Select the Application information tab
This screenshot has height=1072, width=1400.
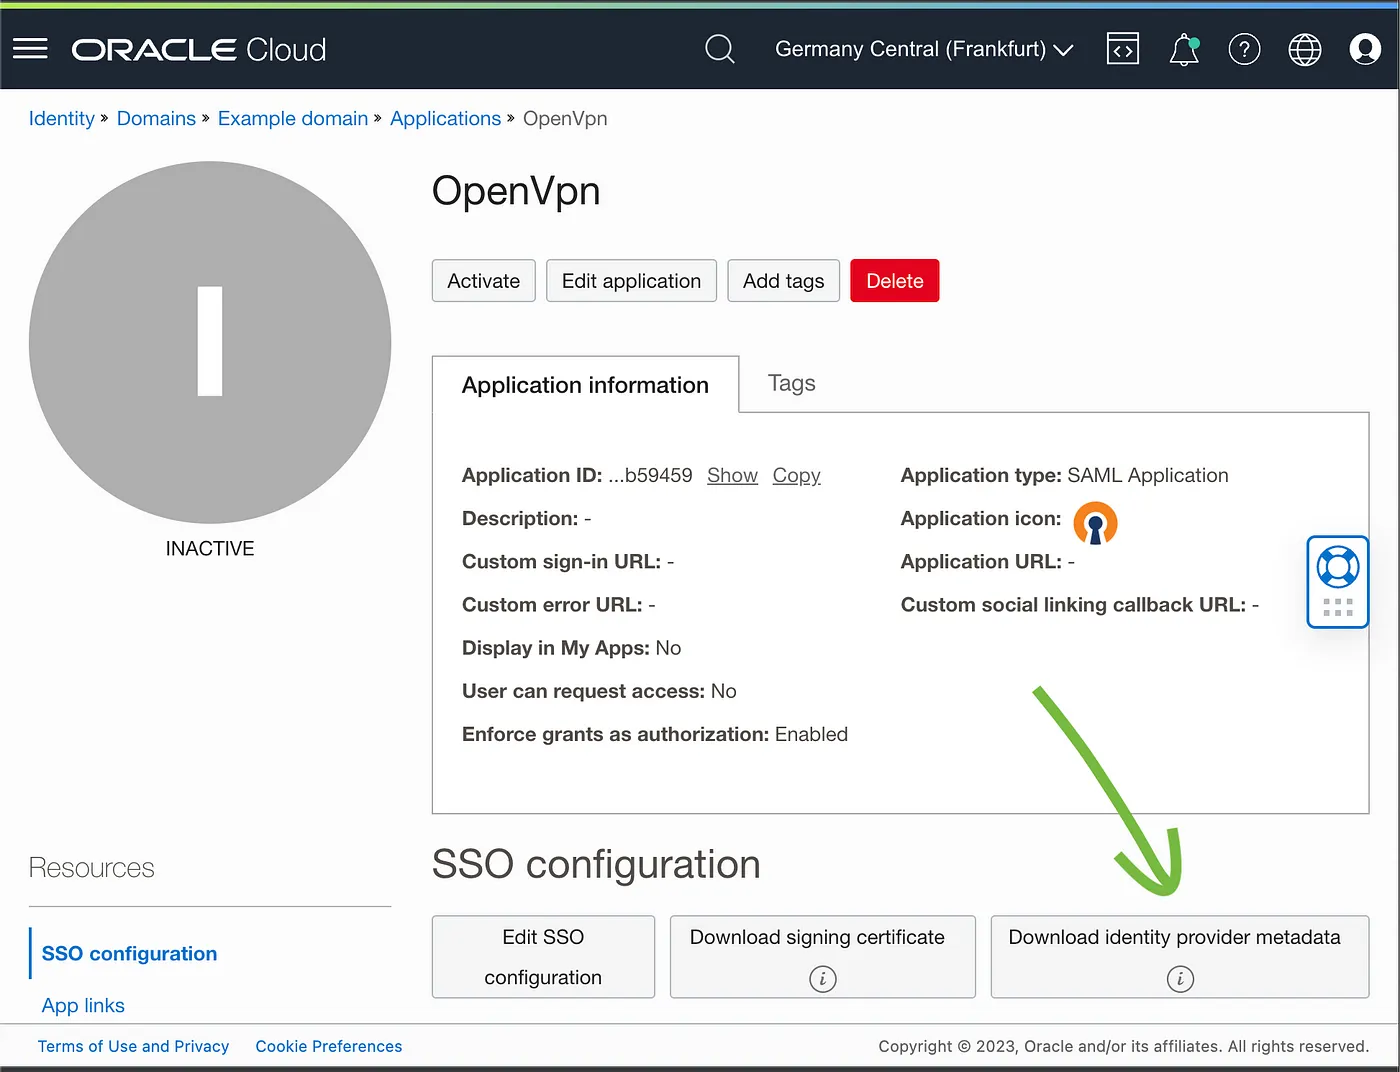[x=585, y=385]
